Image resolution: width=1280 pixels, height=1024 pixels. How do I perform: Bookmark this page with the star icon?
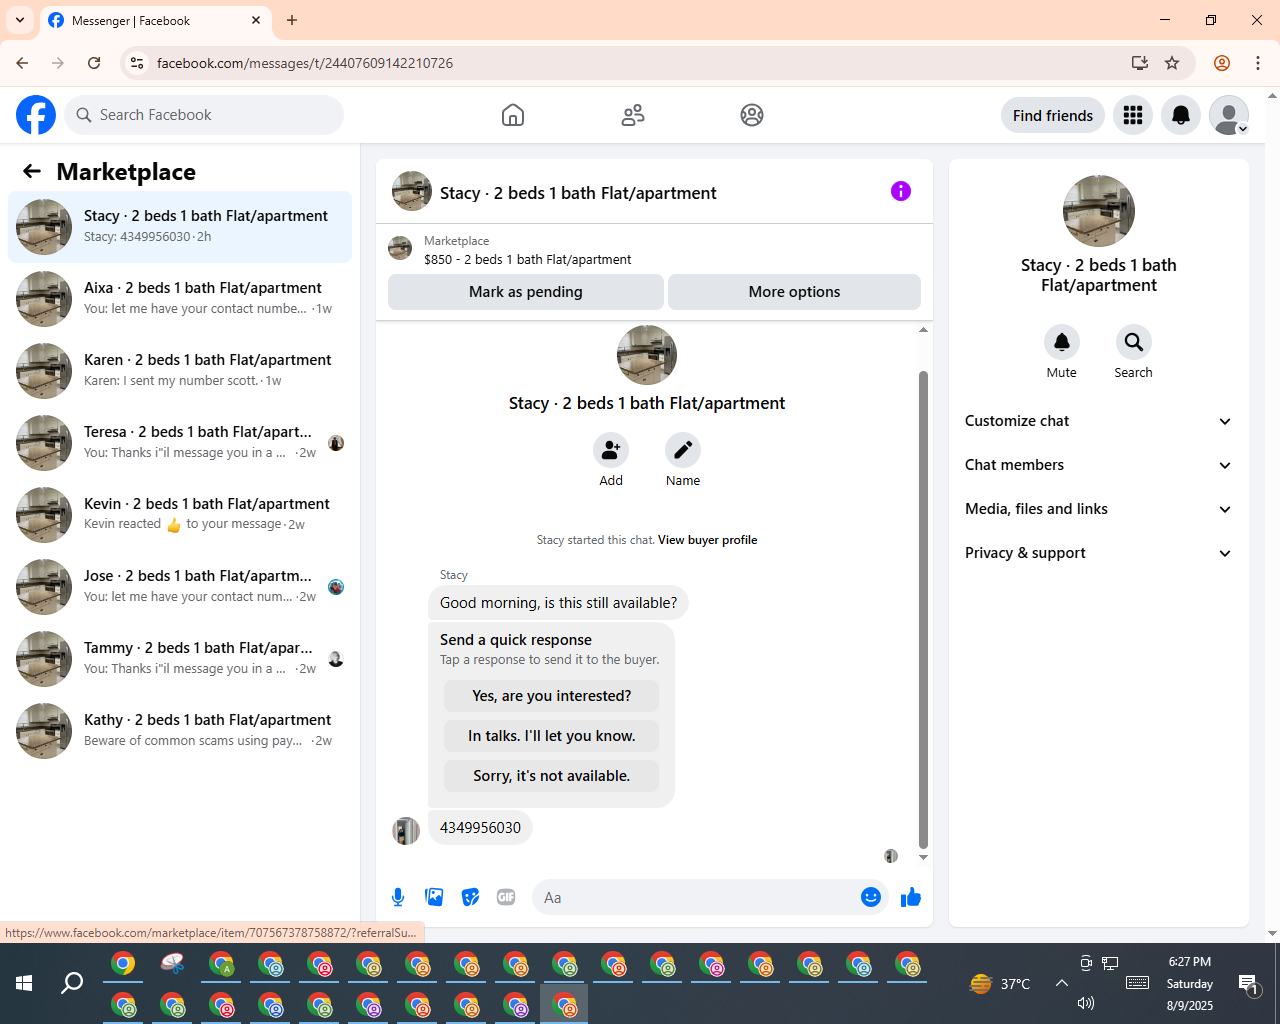pos(1172,63)
